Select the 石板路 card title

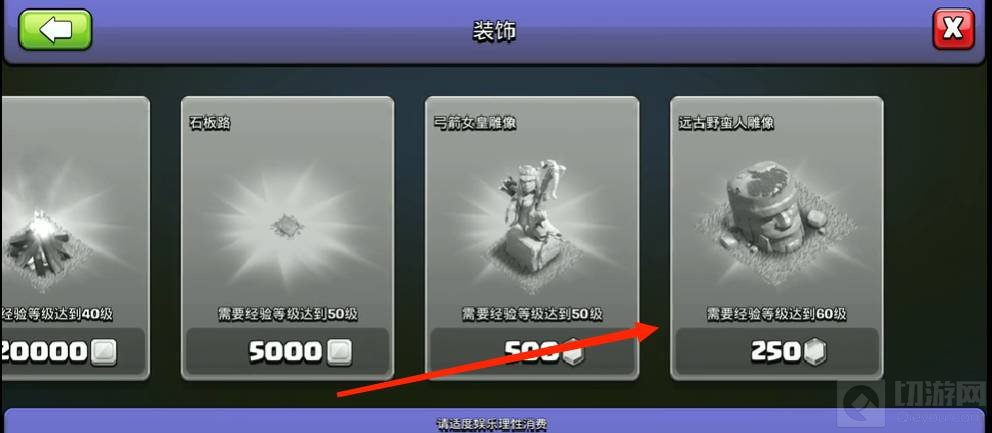coord(209,123)
